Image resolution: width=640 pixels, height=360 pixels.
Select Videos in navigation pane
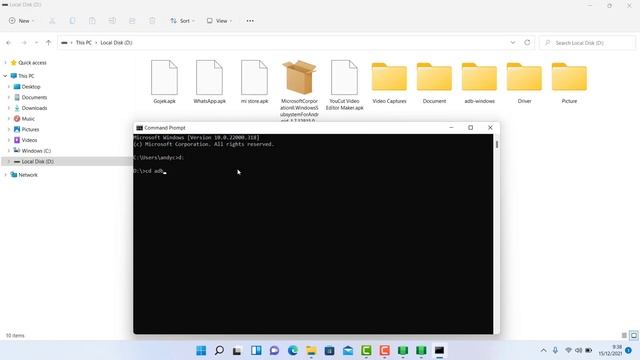[x=29, y=140]
